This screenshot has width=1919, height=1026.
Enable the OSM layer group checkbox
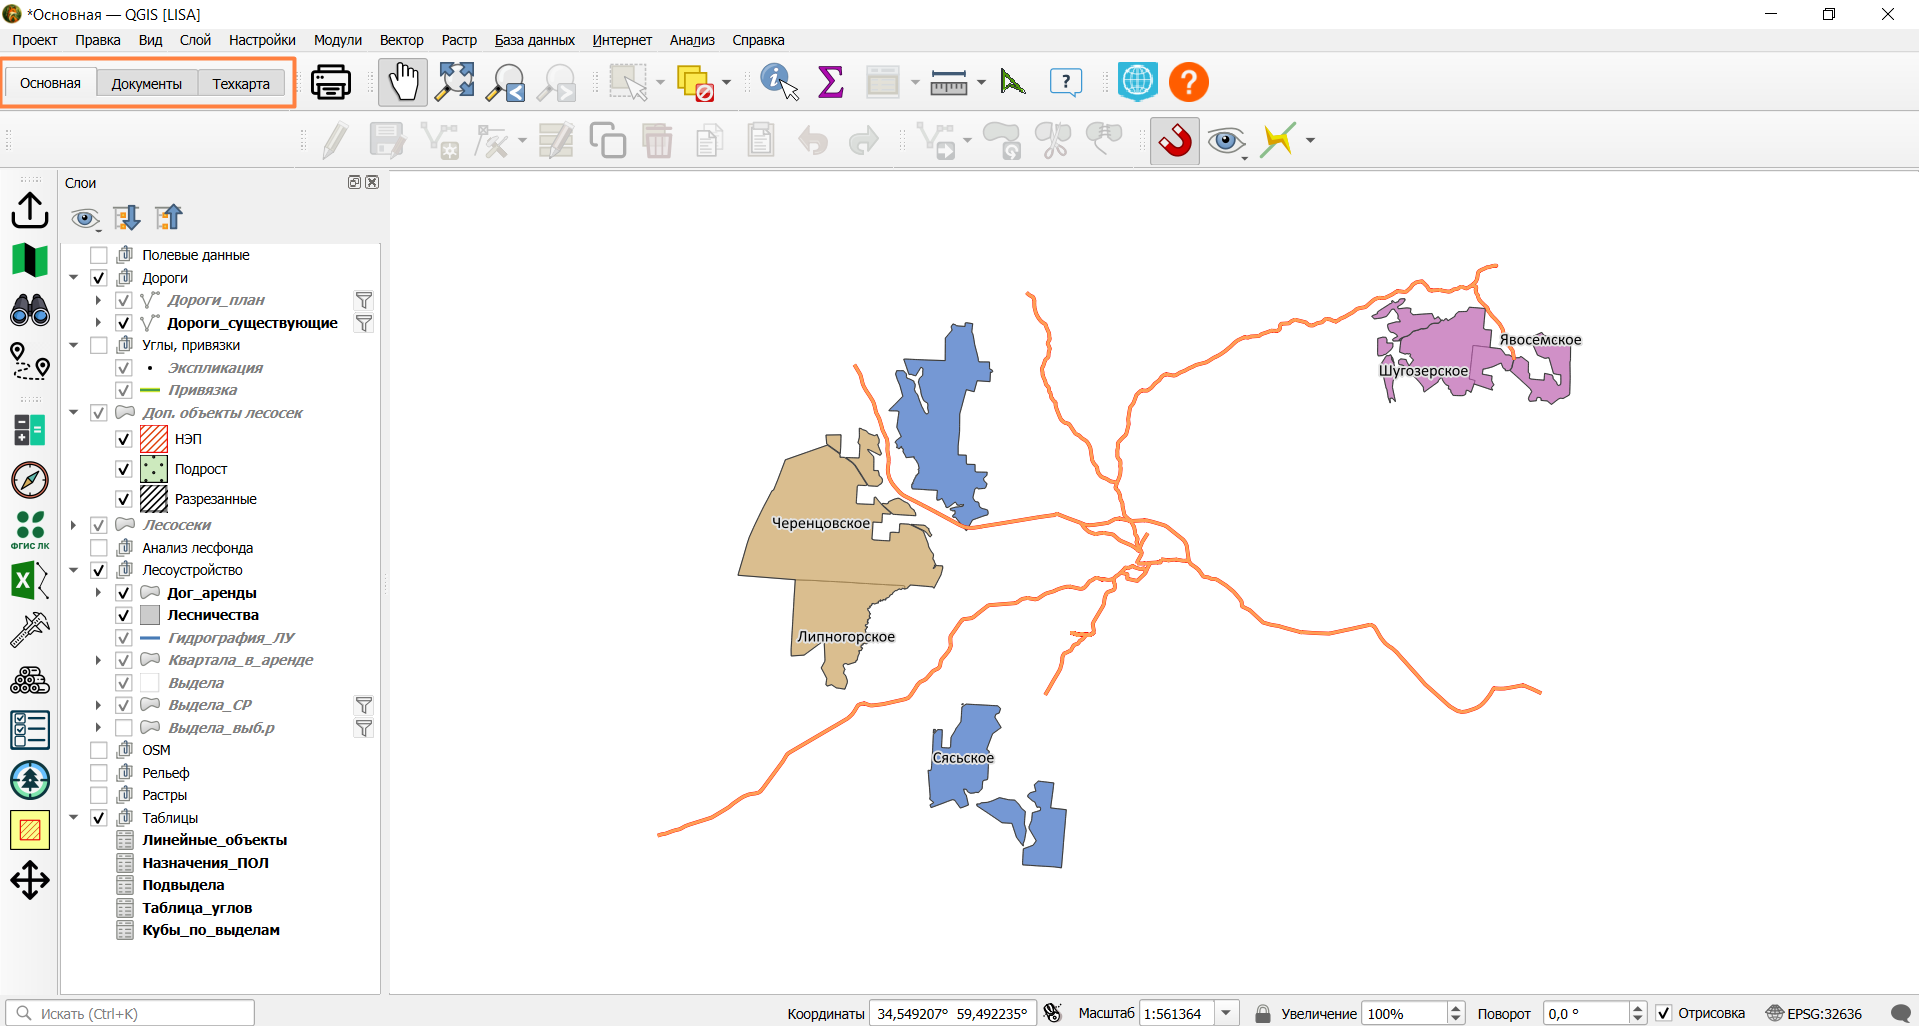[x=99, y=750]
